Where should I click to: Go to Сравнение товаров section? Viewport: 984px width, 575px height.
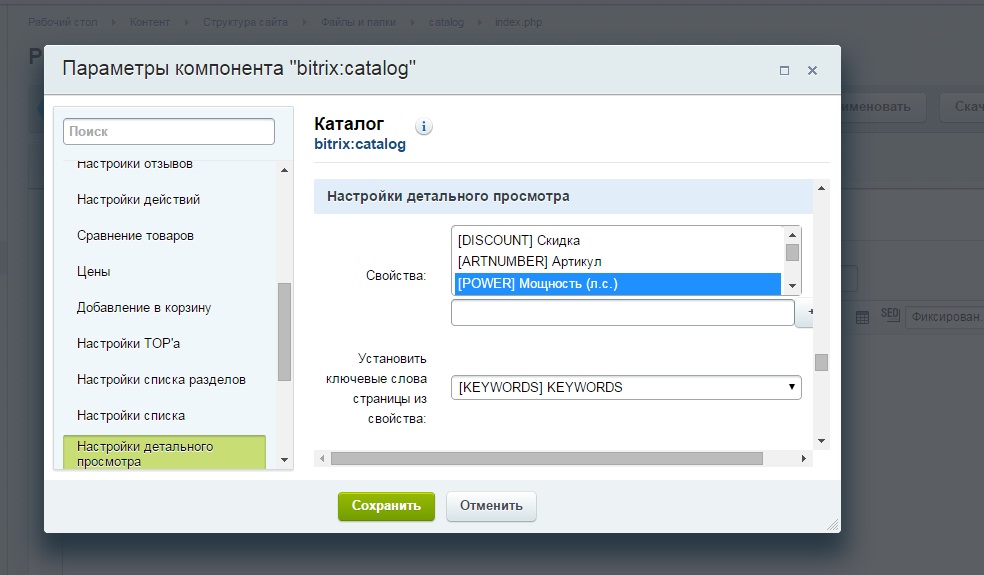(135, 235)
